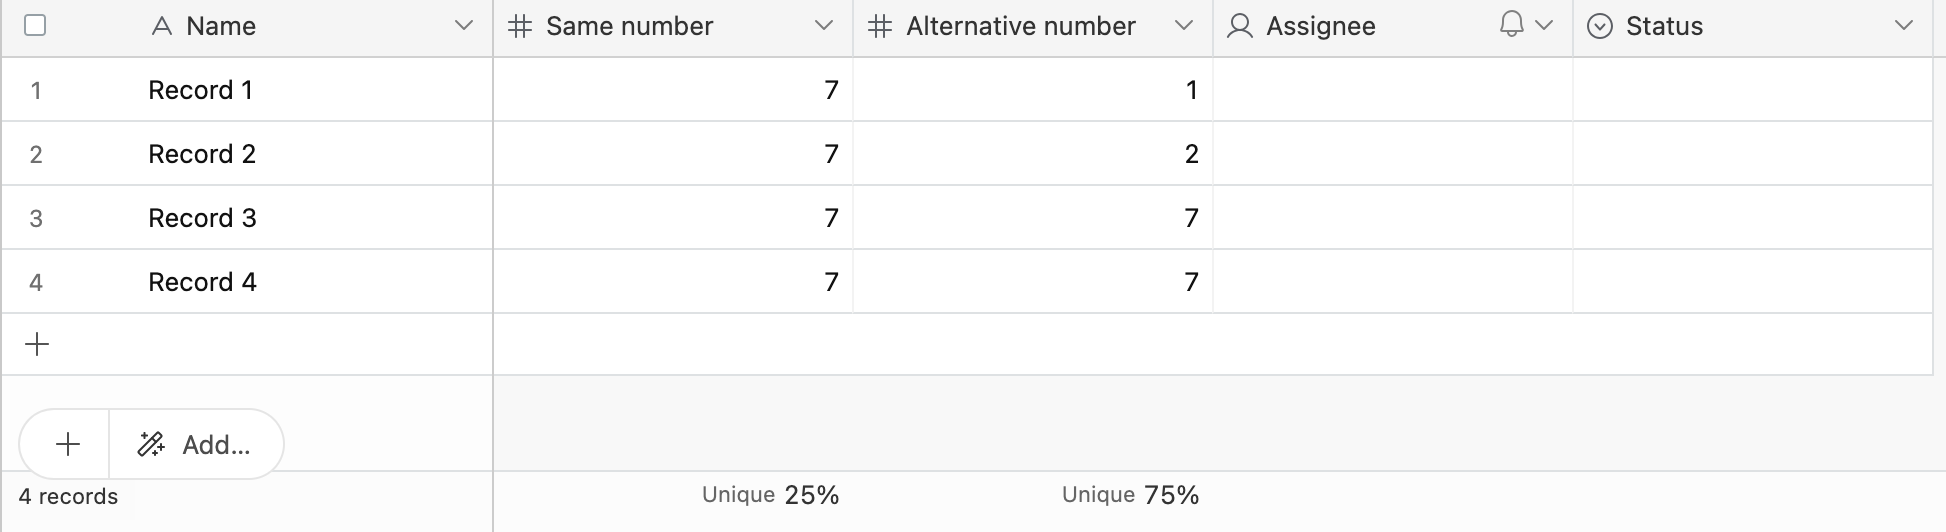Click the plus icon to add row

click(37, 345)
